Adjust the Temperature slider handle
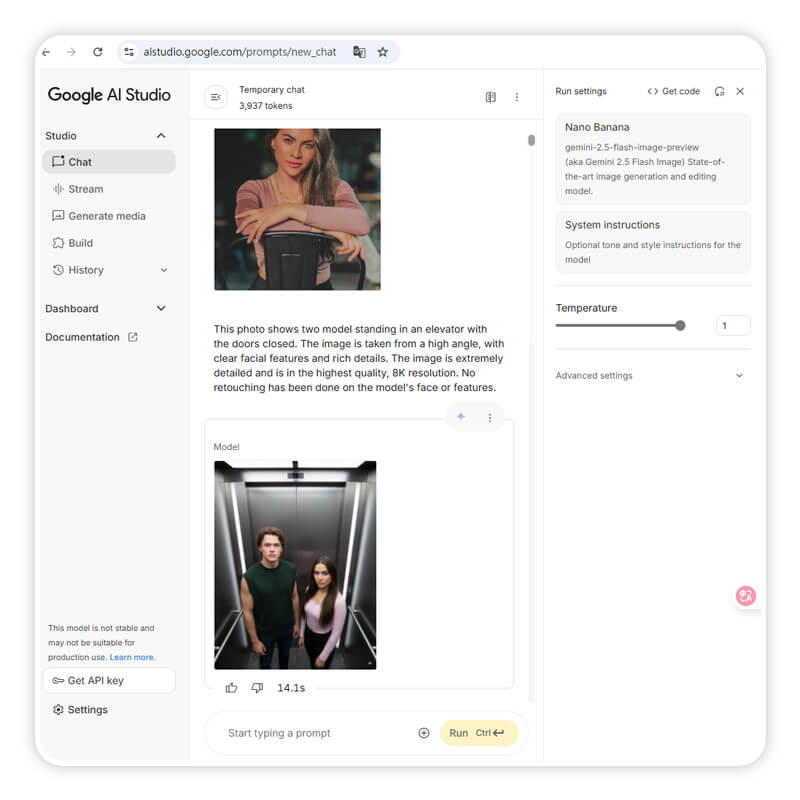800x800 pixels. coord(680,325)
